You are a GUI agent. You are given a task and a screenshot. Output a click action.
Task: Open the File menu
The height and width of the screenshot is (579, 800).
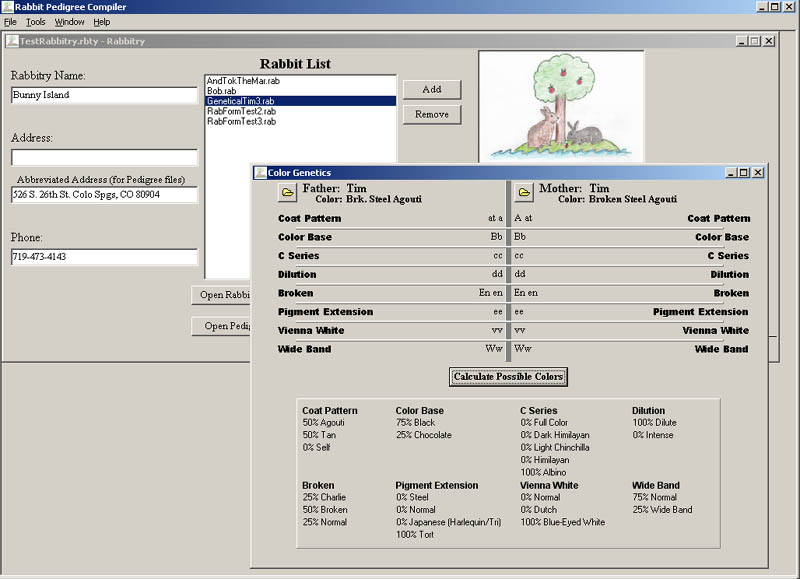click(10, 22)
